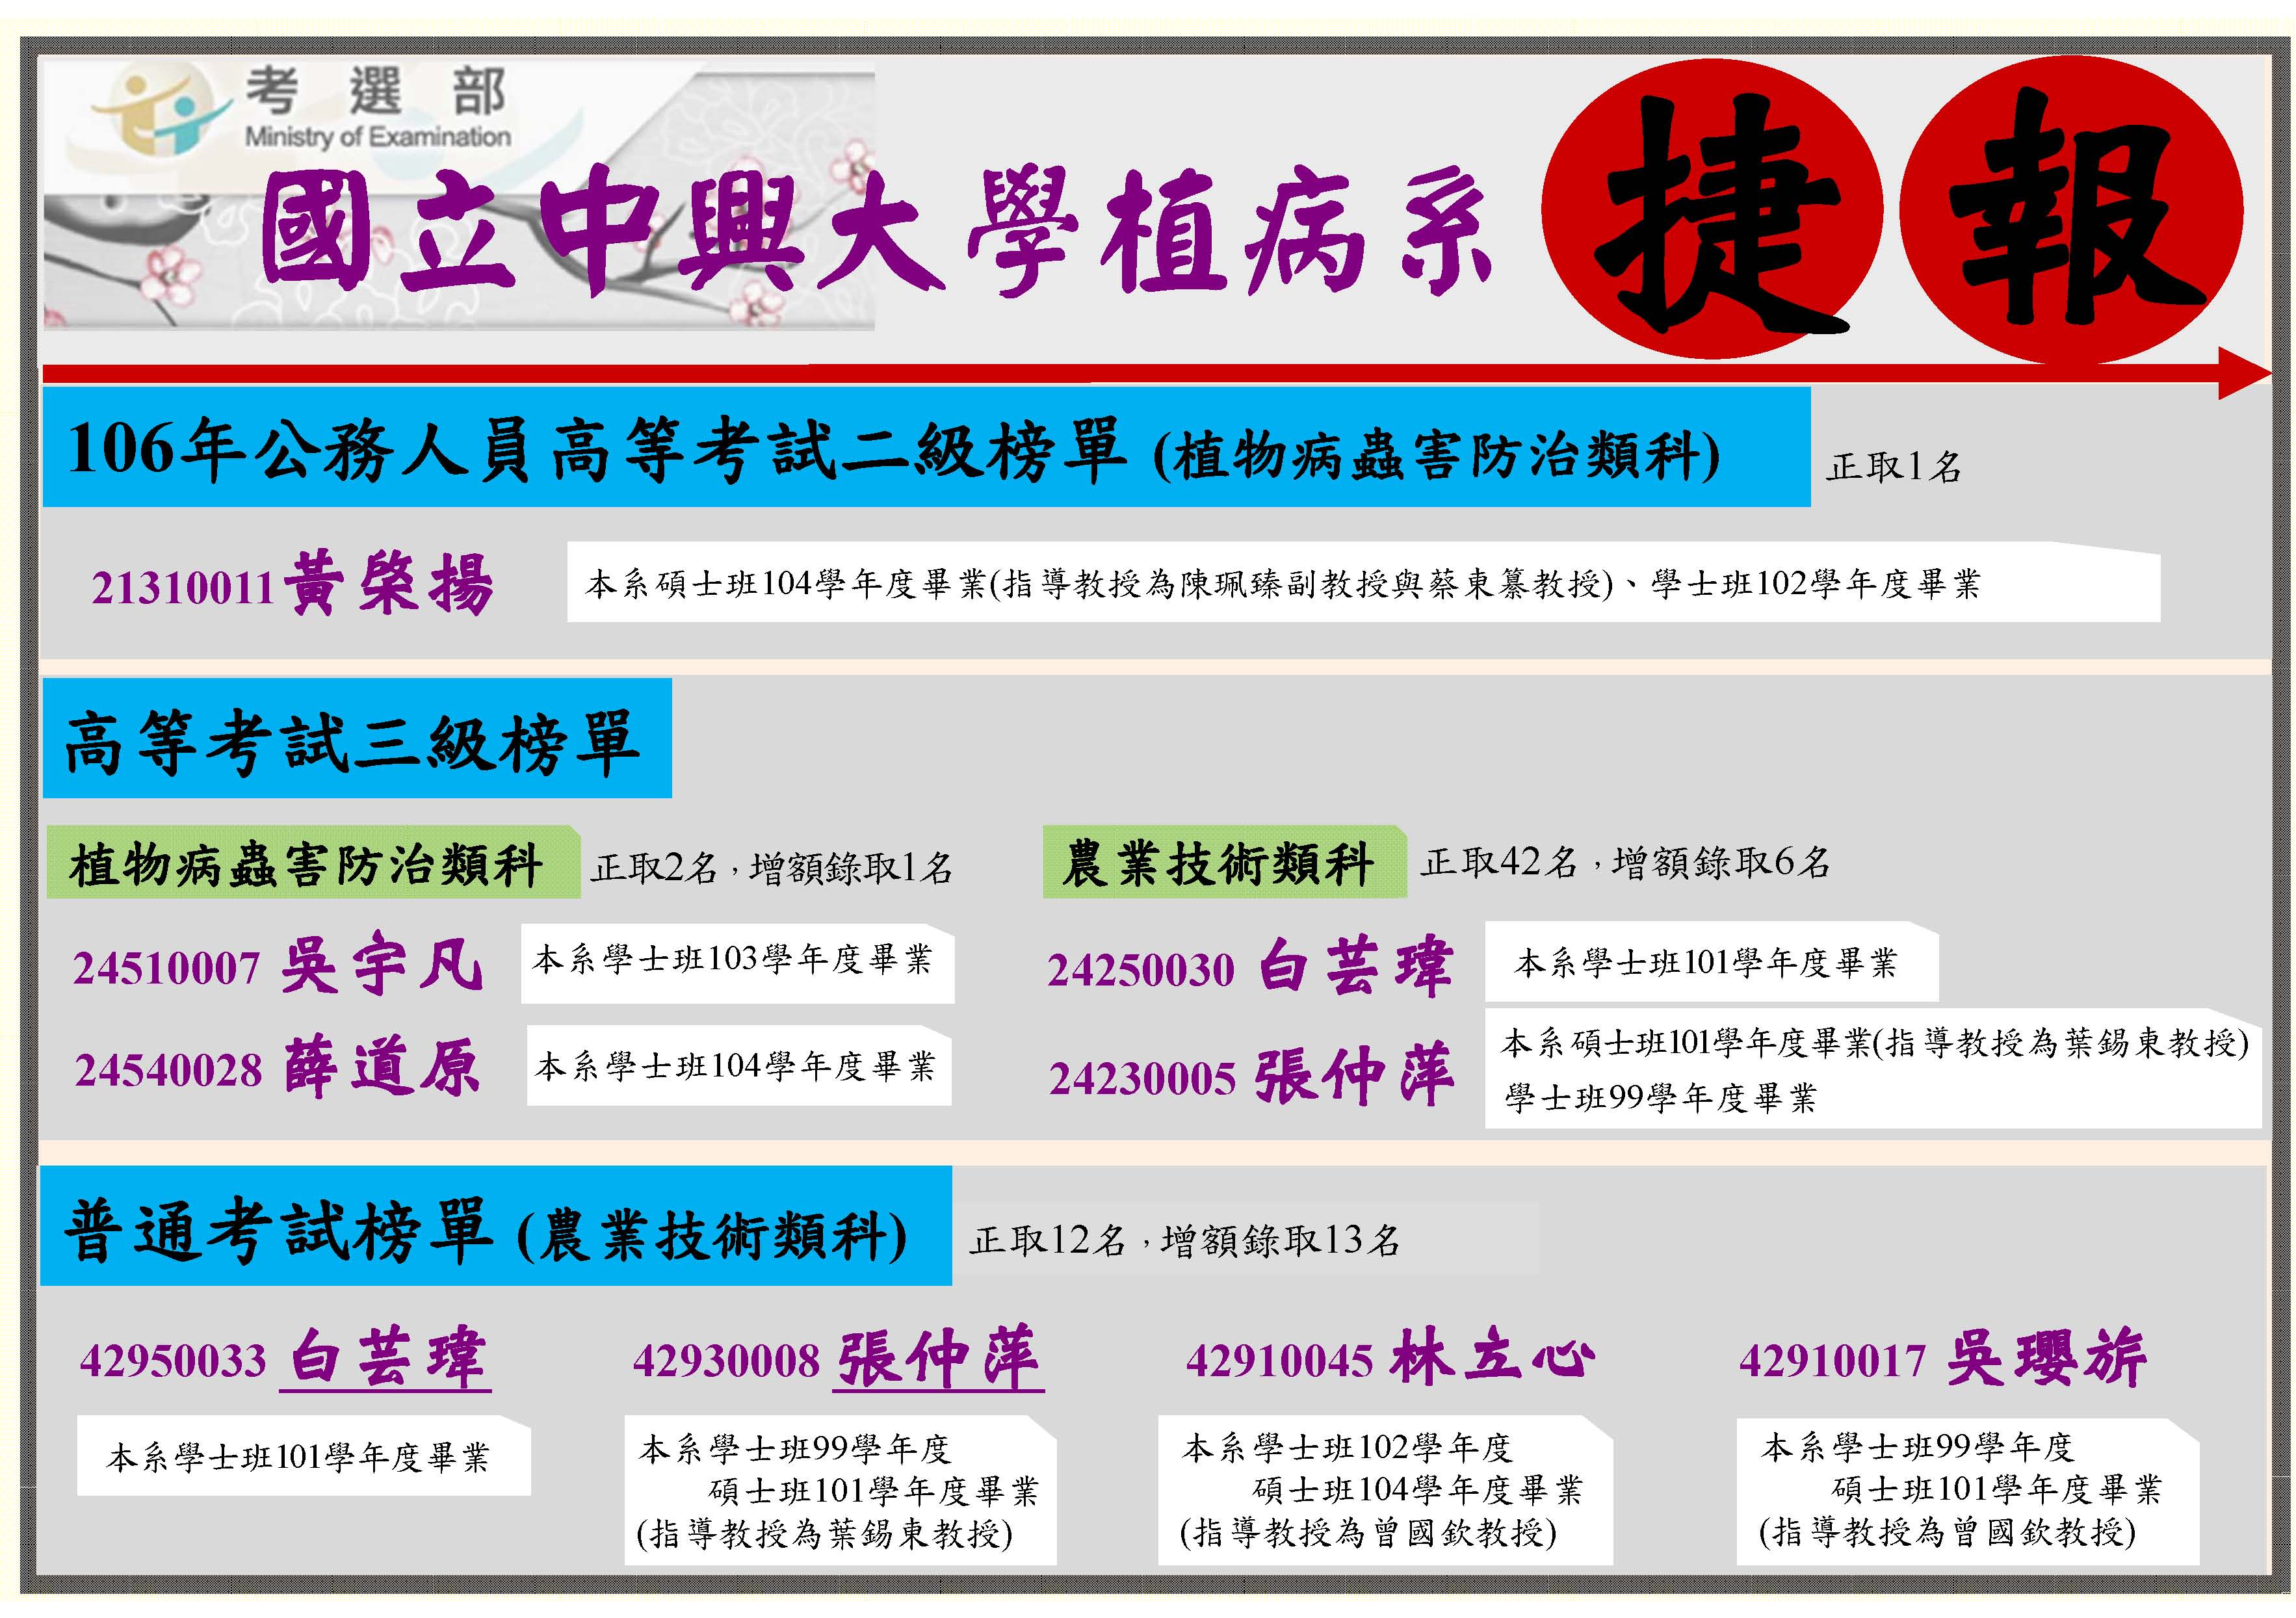Click exam number 42910045
2296x1618 pixels.
pos(1280,1362)
